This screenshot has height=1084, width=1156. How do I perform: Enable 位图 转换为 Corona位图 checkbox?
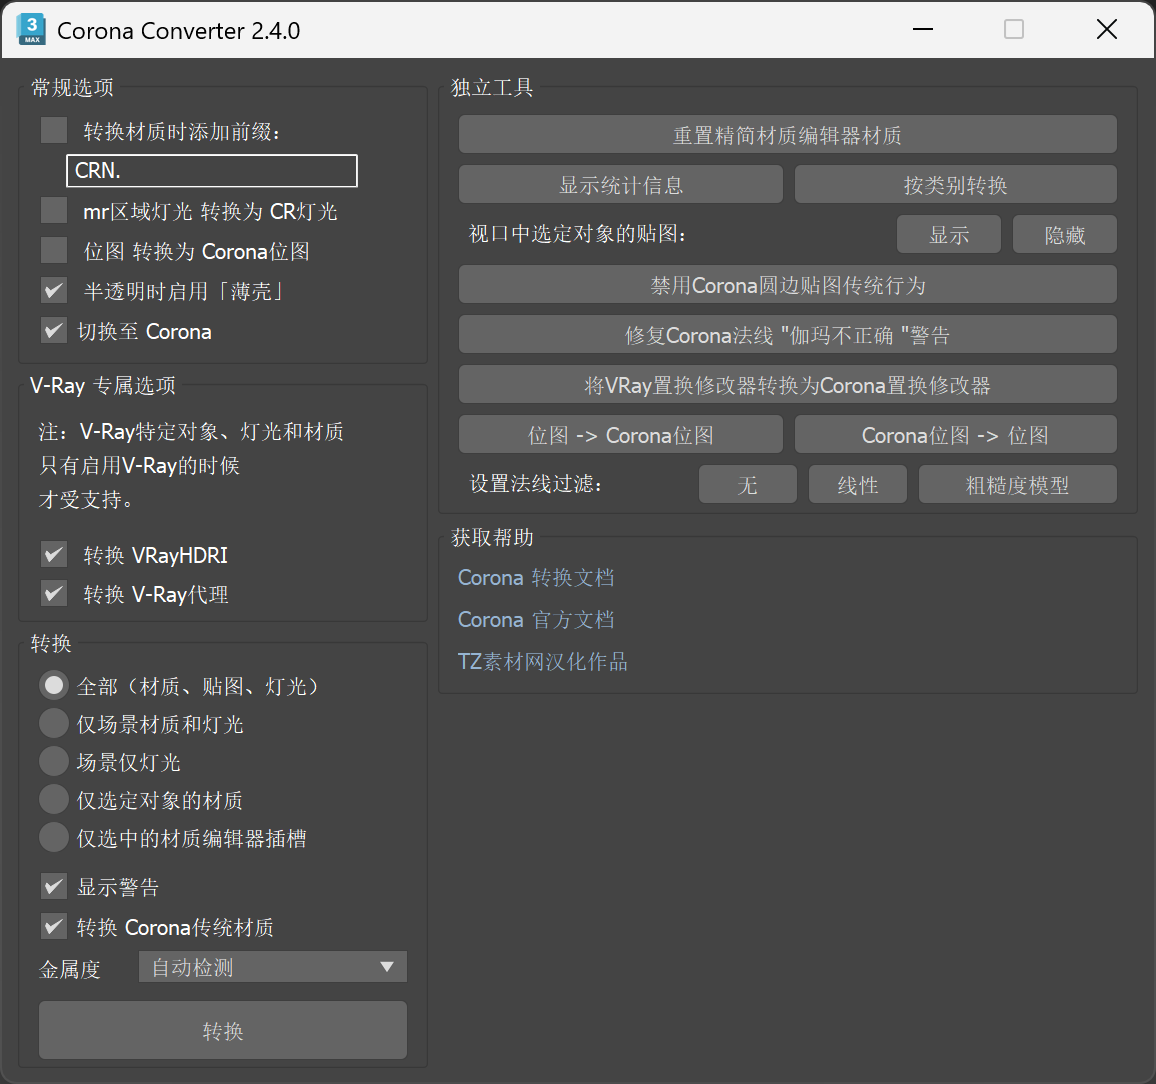coord(54,250)
